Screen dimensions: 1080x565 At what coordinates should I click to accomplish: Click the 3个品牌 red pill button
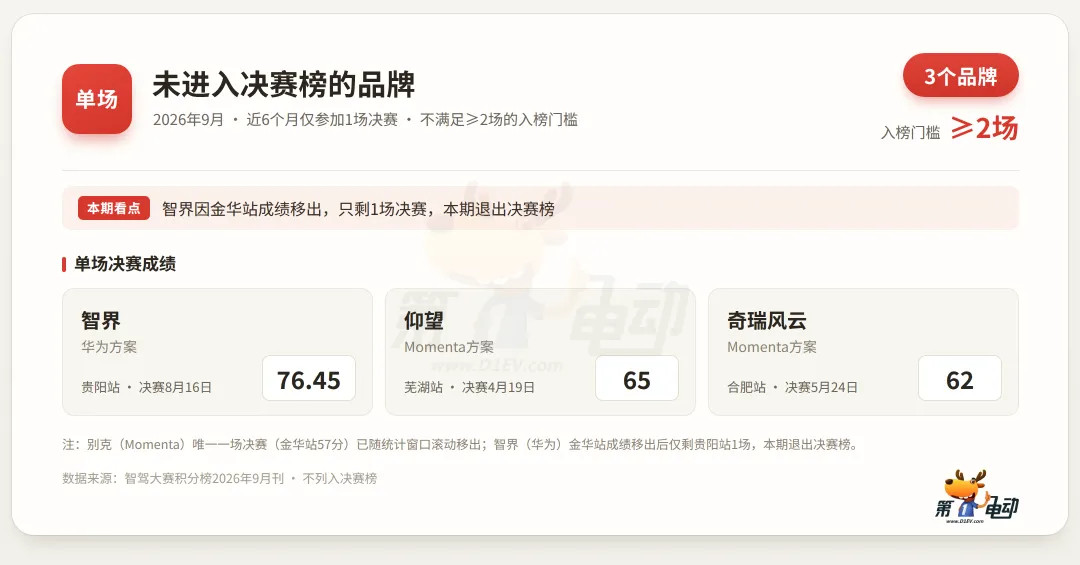(961, 76)
